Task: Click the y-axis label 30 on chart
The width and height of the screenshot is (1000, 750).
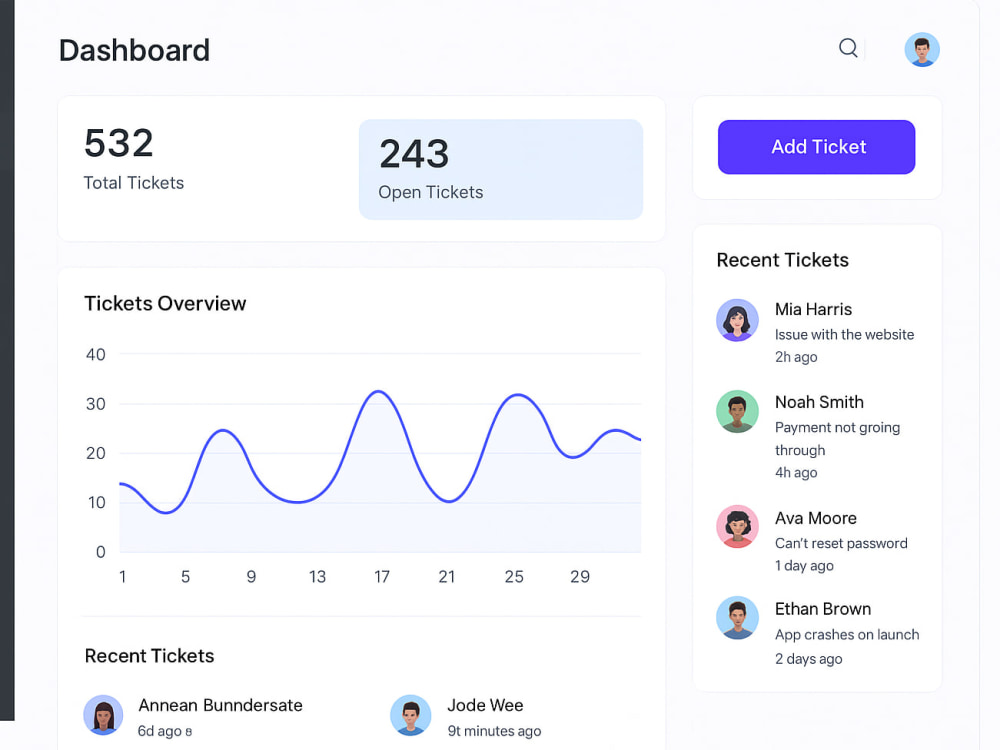Action: [x=96, y=404]
